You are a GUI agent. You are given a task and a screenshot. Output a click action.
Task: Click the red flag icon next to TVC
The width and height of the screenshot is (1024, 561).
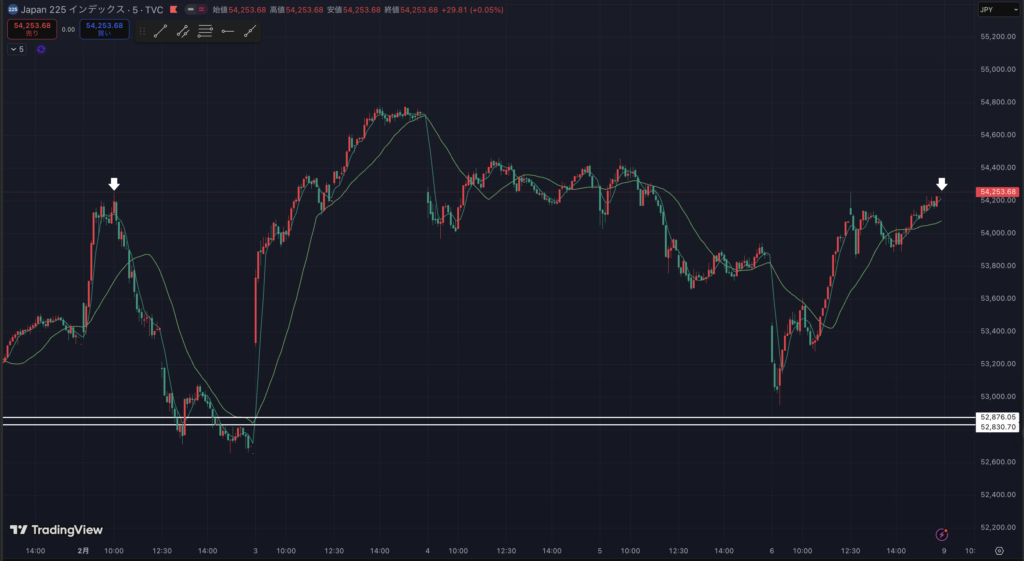pyautogui.click(x=173, y=9)
